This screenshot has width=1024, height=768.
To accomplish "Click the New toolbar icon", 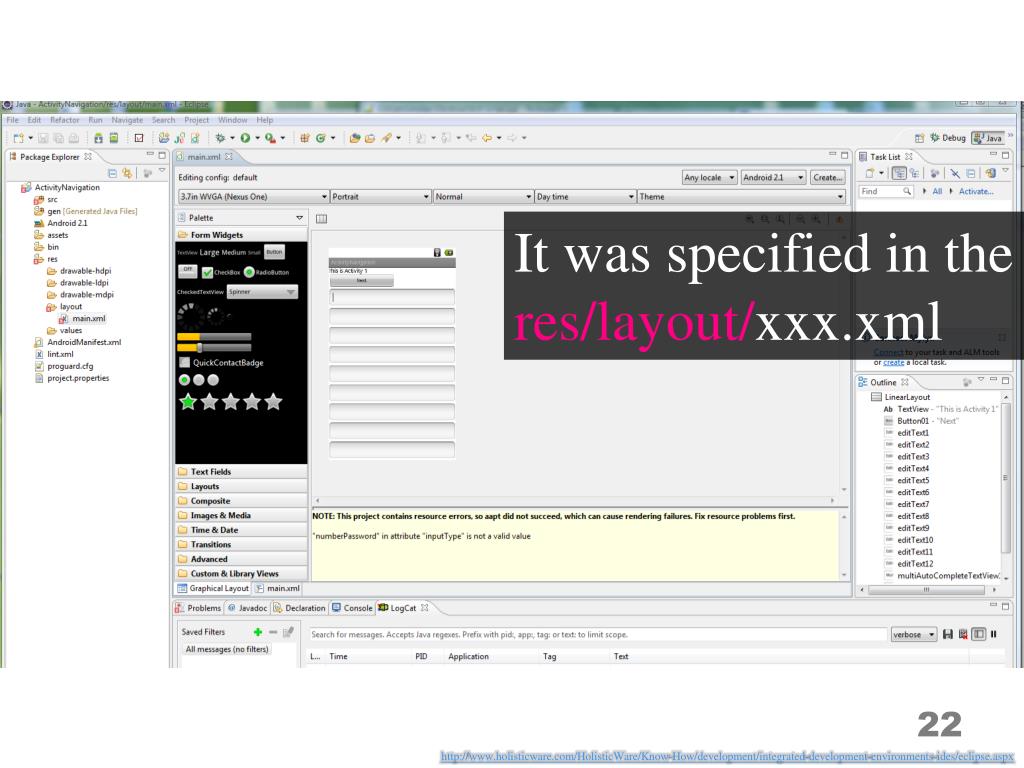I will pyautogui.click(x=18, y=138).
